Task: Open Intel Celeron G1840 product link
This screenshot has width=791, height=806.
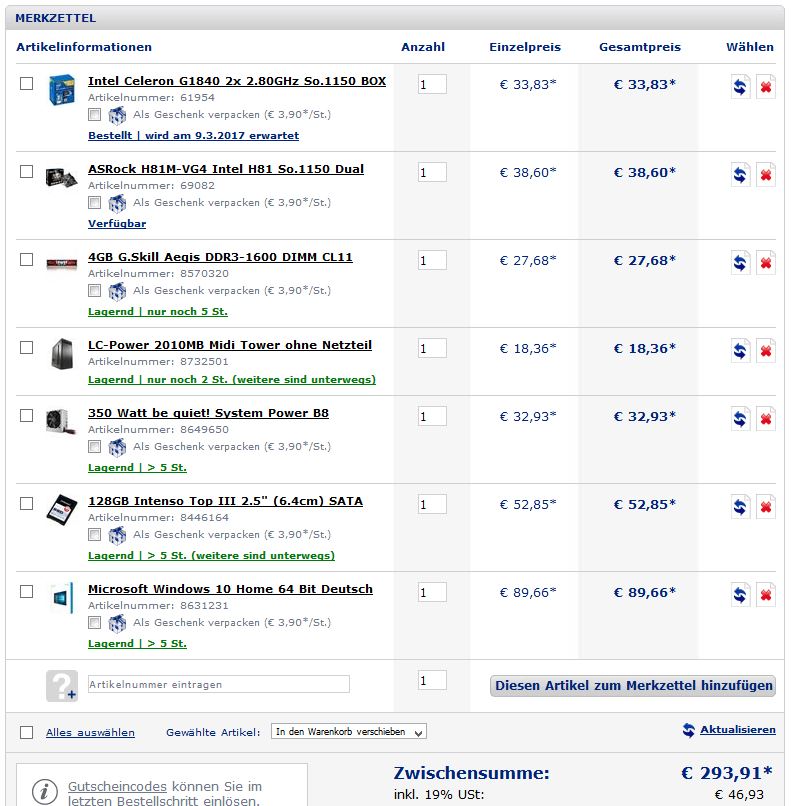Action: (237, 81)
